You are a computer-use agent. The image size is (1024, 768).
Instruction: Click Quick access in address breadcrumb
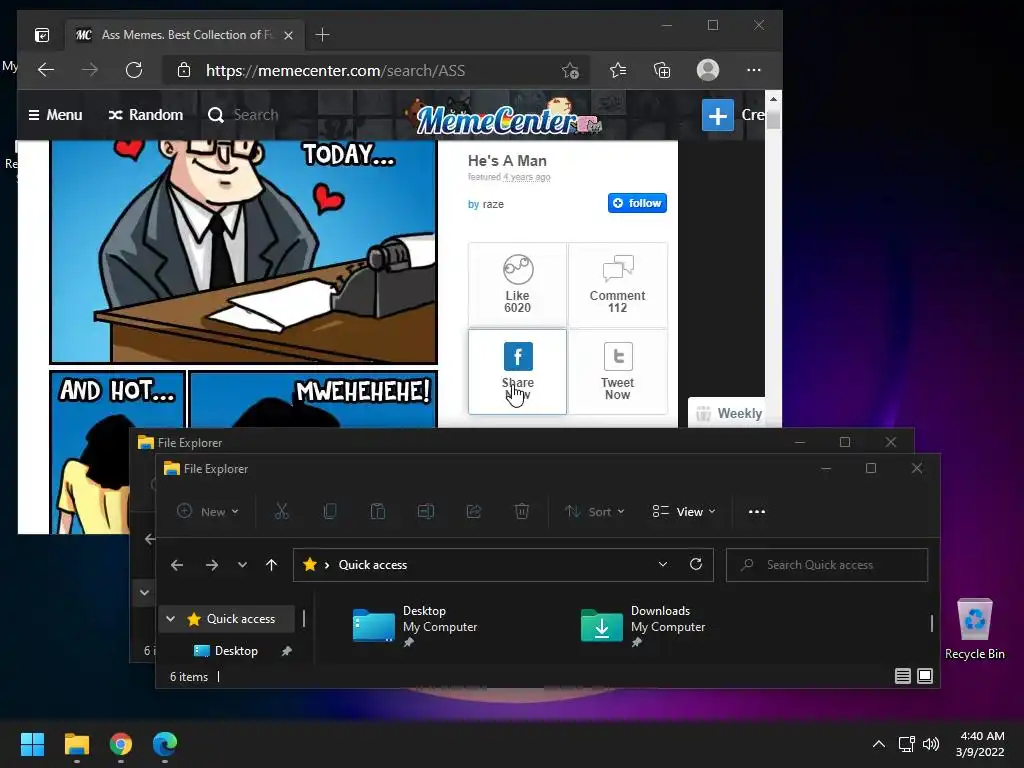tap(372, 565)
